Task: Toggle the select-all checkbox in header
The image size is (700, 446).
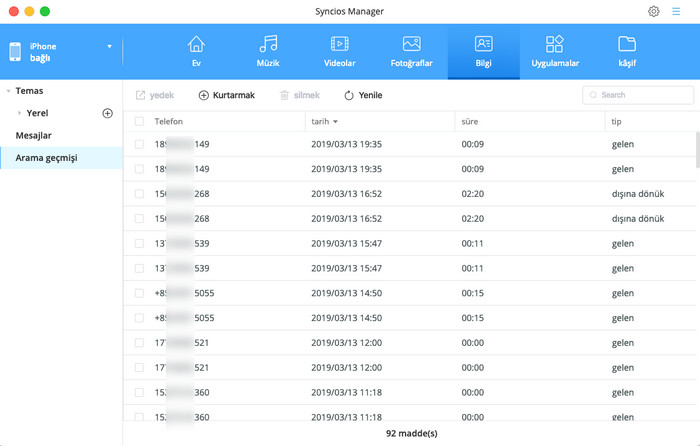Action: click(139, 121)
